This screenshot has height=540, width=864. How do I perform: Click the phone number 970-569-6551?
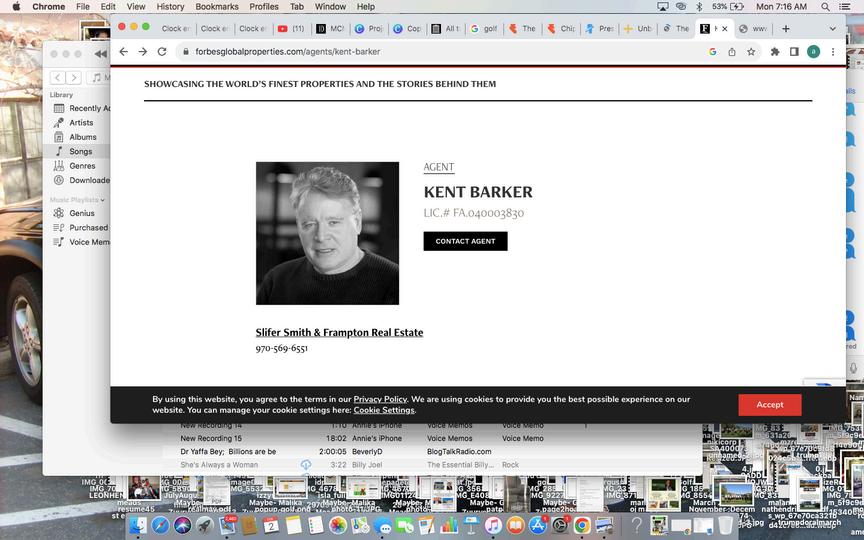coord(282,348)
